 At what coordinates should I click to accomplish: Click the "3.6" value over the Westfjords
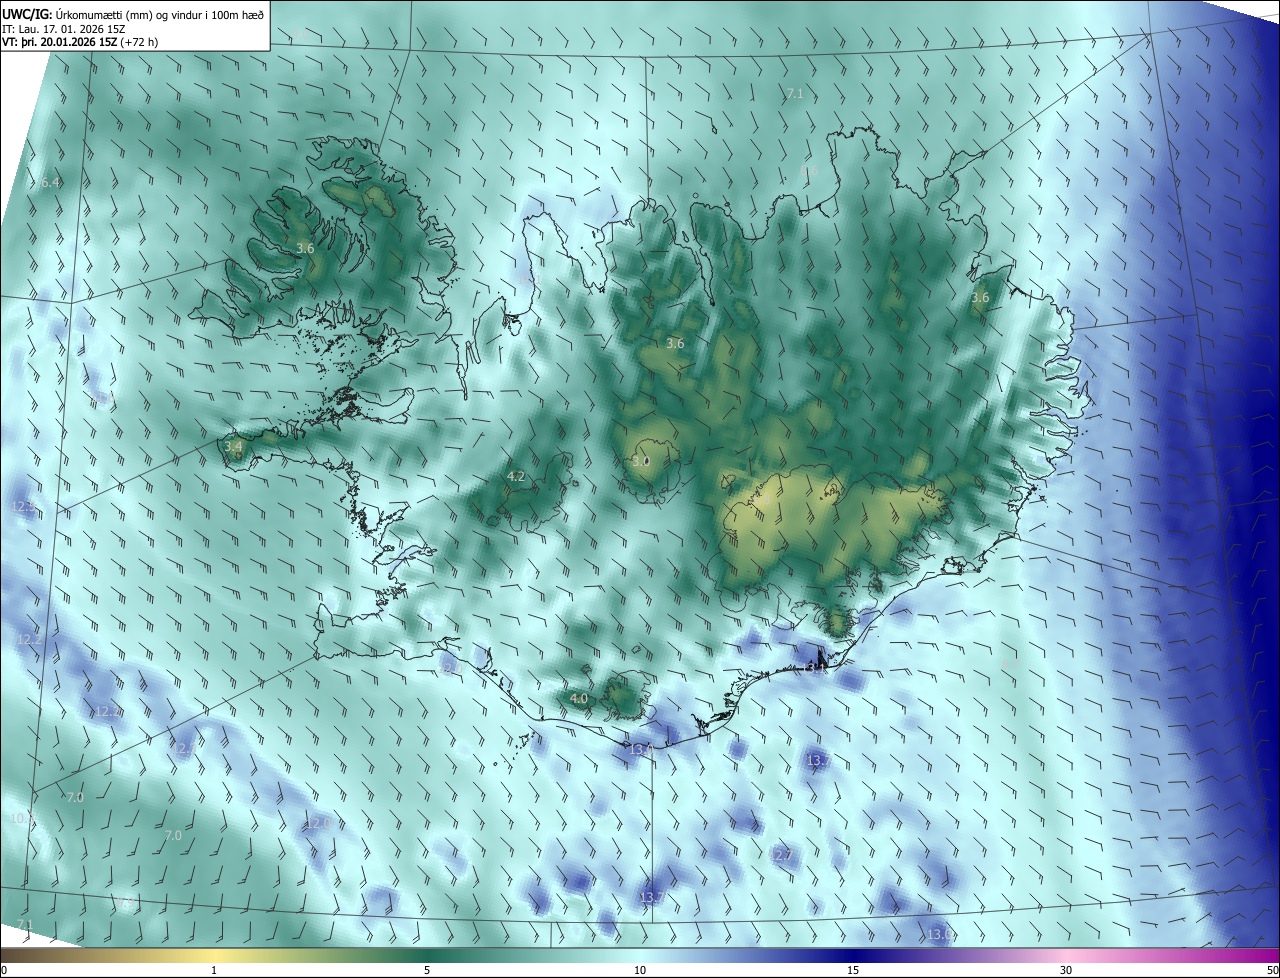click(x=306, y=248)
